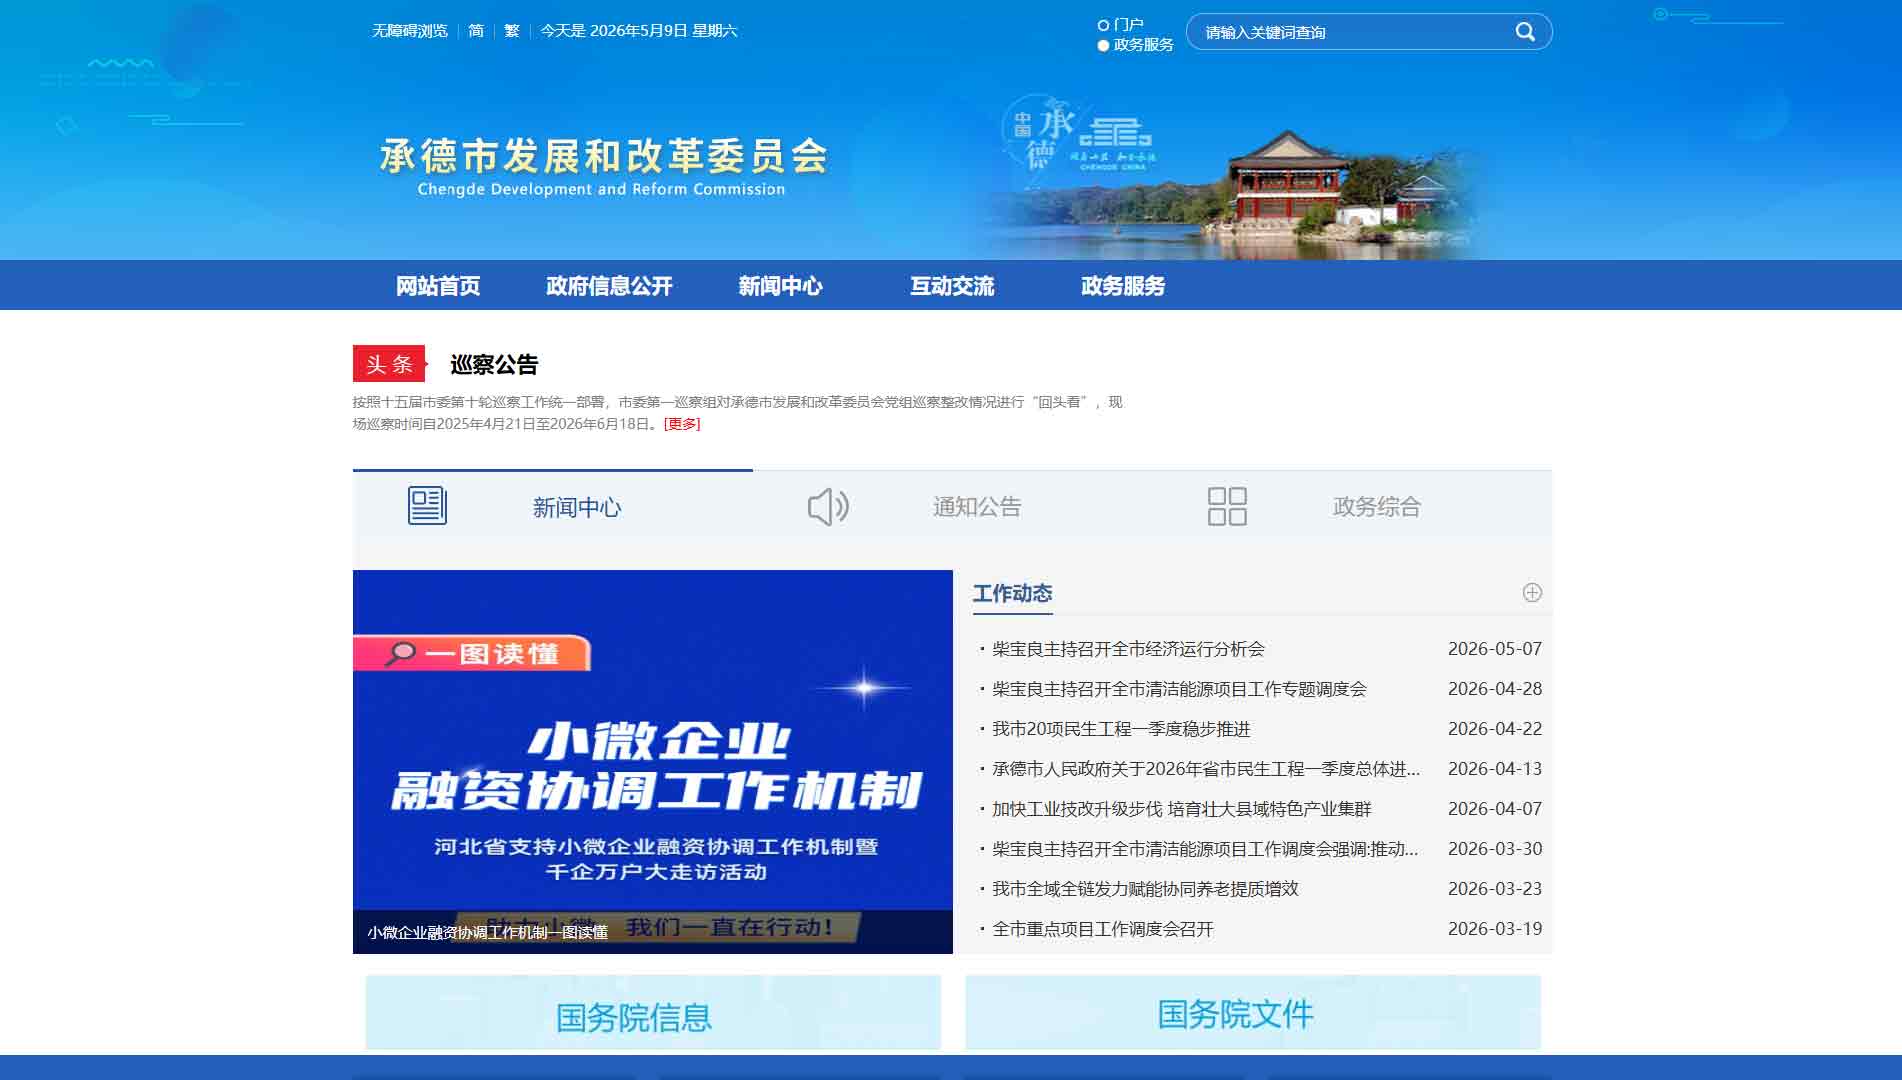This screenshot has width=1902, height=1080.
Task: Open 互动交流 navigation item
Action: pos(952,286)
